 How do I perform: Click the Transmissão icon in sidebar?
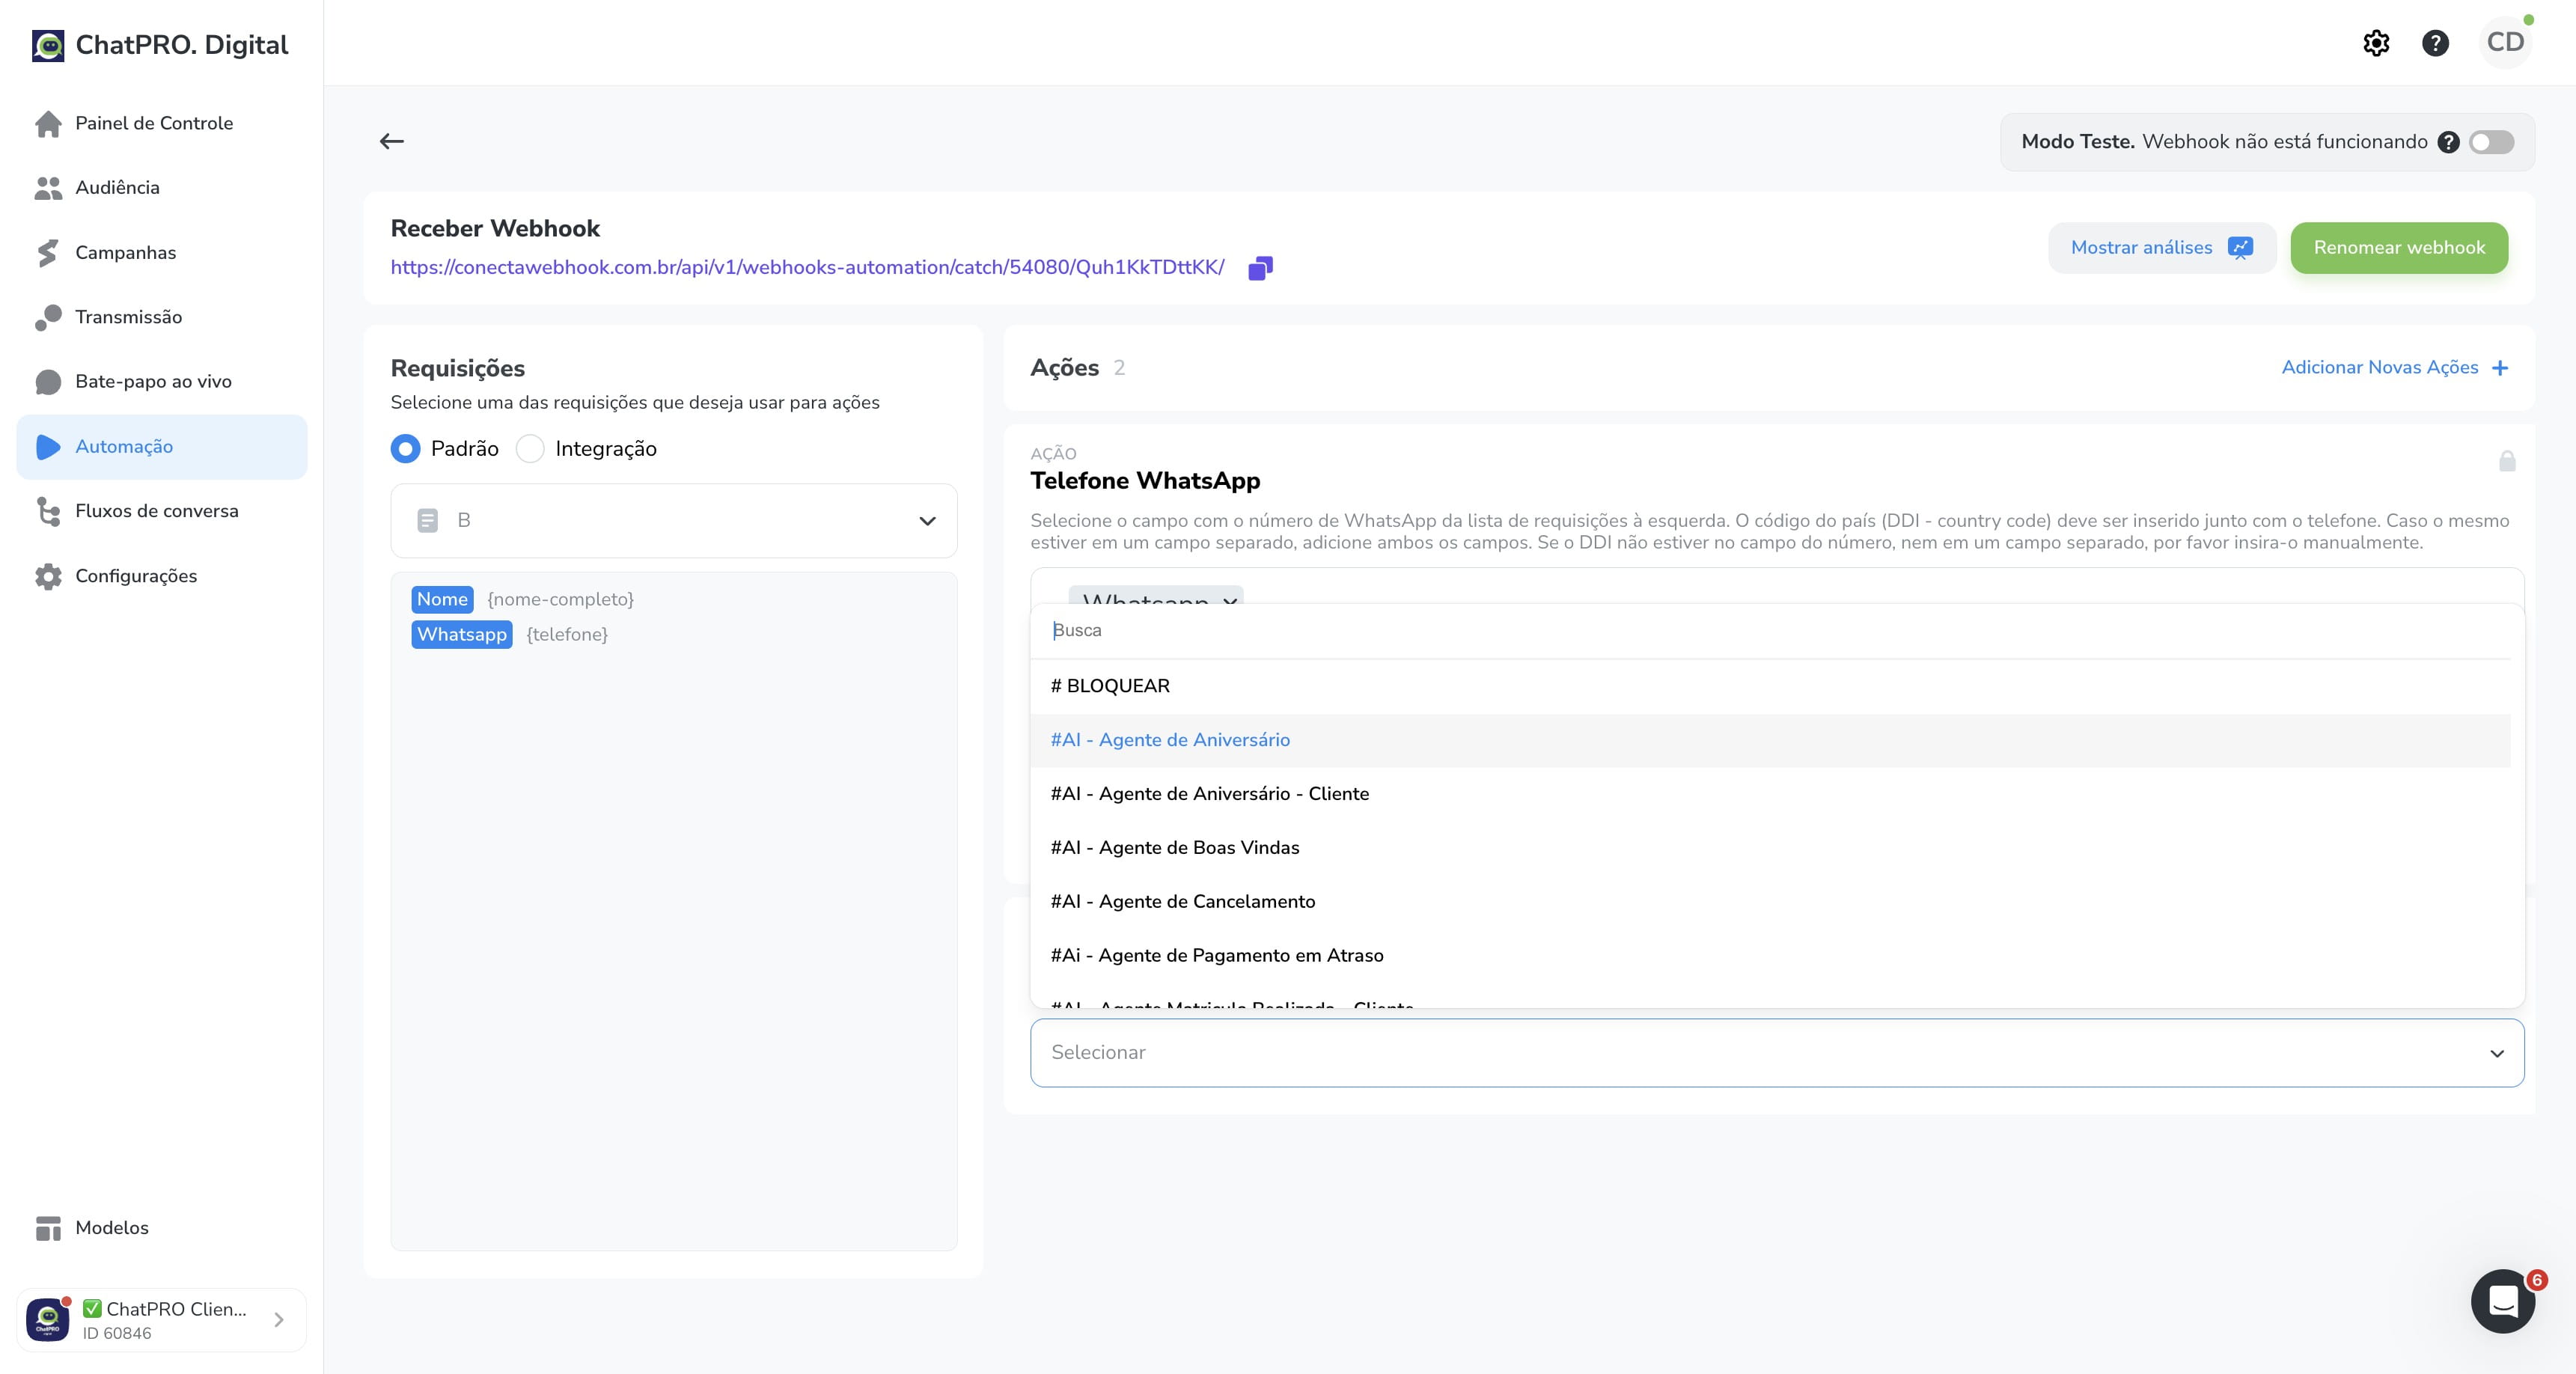tap(48, 317)
